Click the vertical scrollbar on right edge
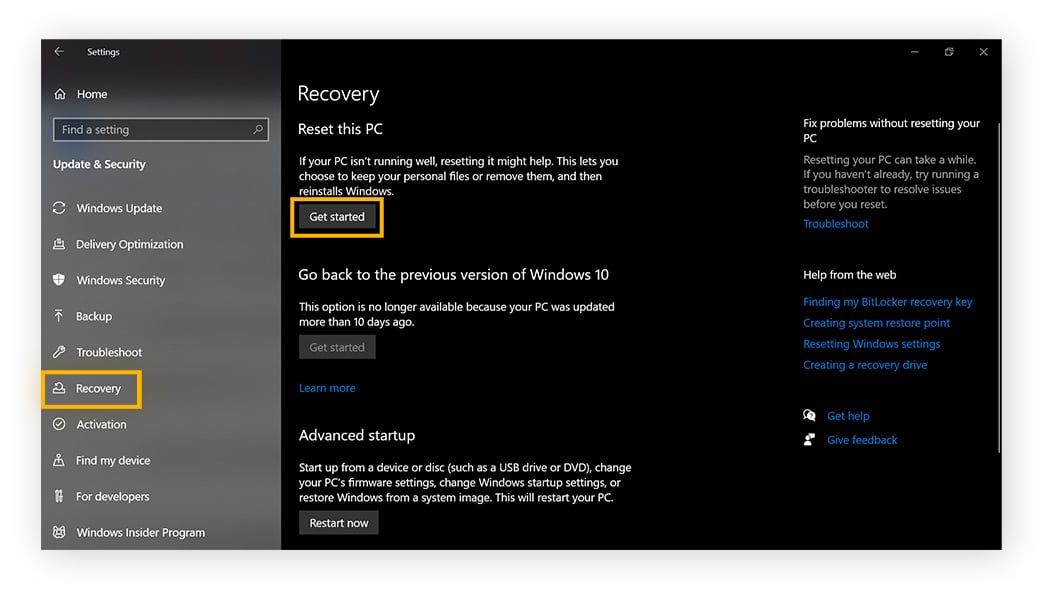The image size is (1043, 593). pos(999,280)
